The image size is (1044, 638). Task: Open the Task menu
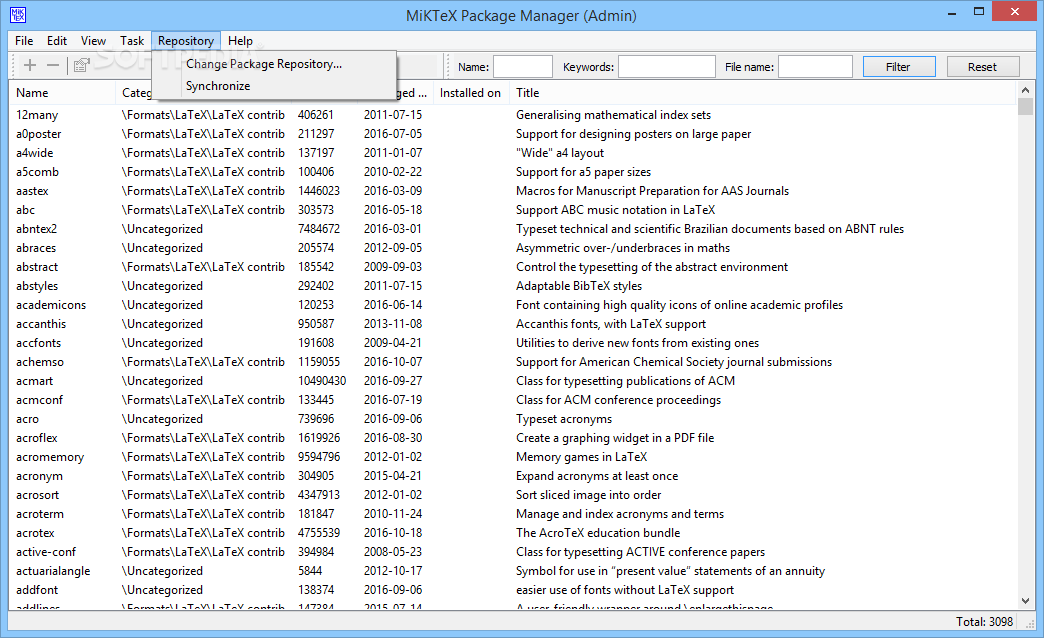coord(132,41)
